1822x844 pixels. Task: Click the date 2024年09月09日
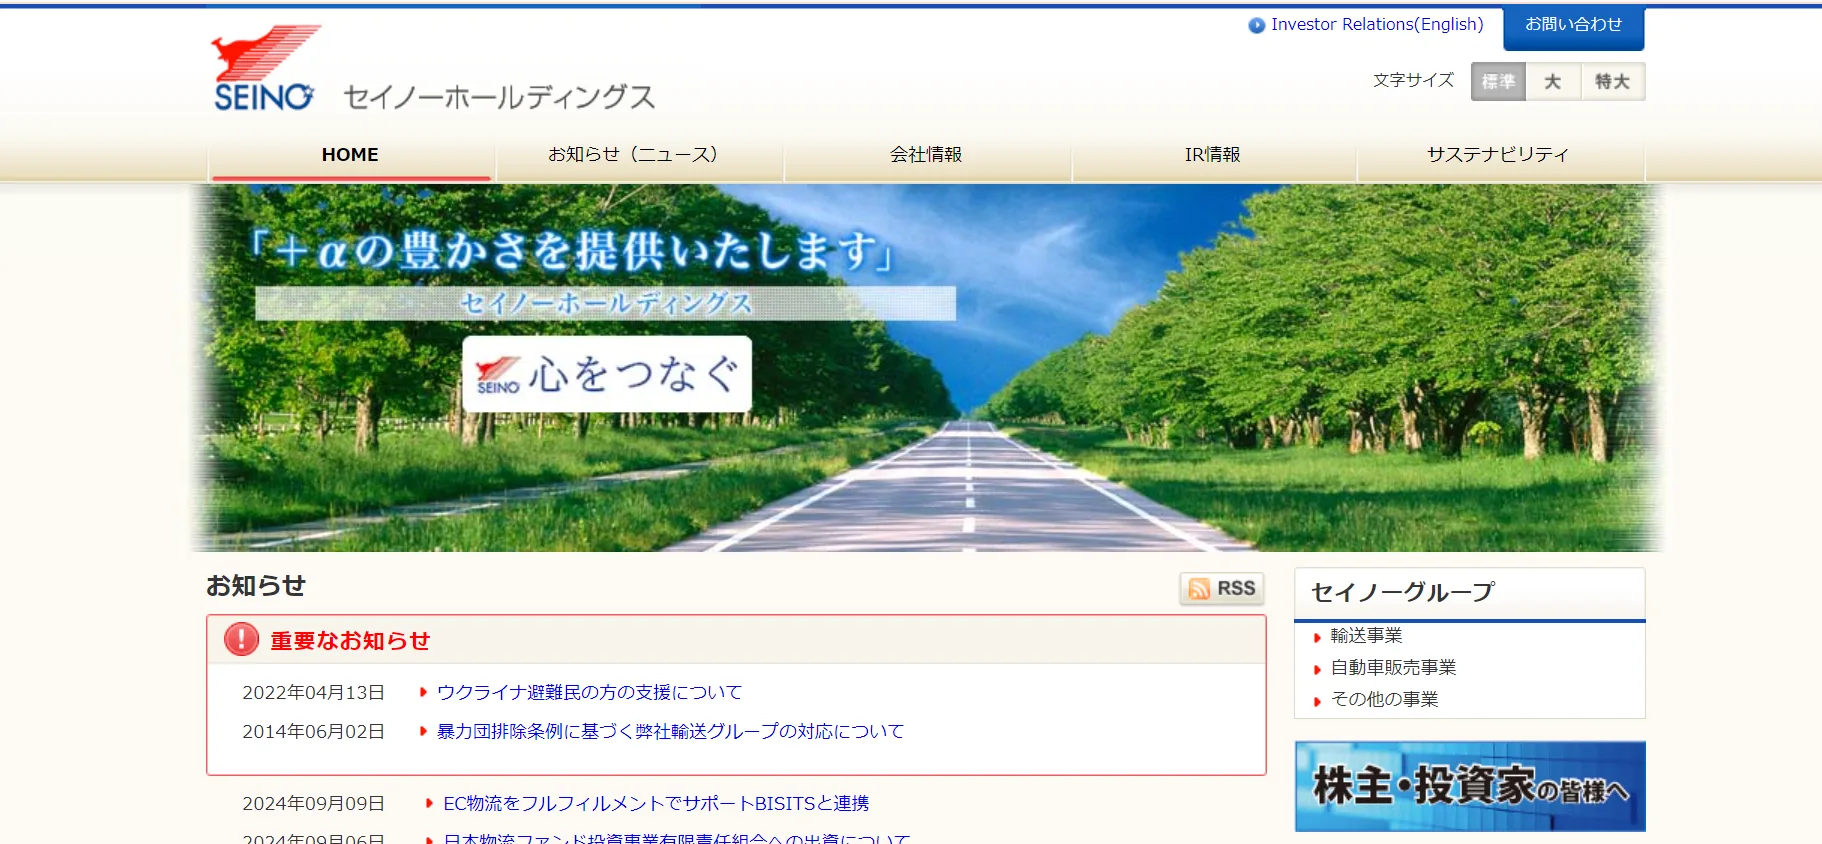pyautogui.click(x=313, y=803)
